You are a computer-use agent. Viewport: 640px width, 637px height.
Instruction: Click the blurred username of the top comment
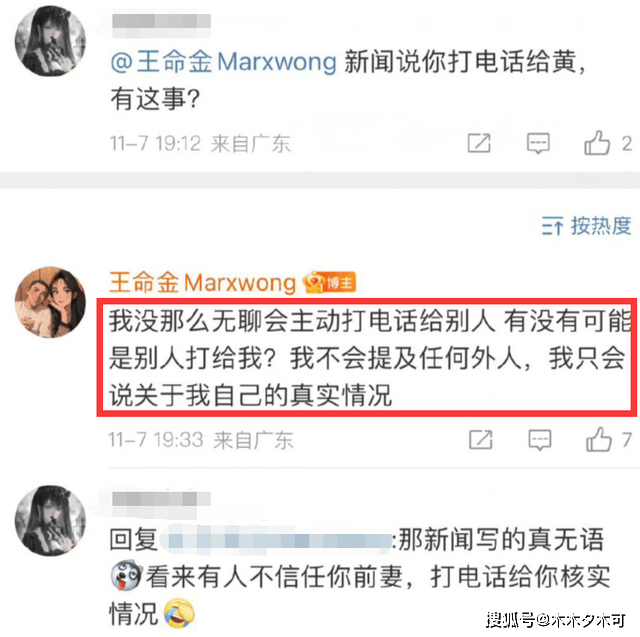pos(162,21)
